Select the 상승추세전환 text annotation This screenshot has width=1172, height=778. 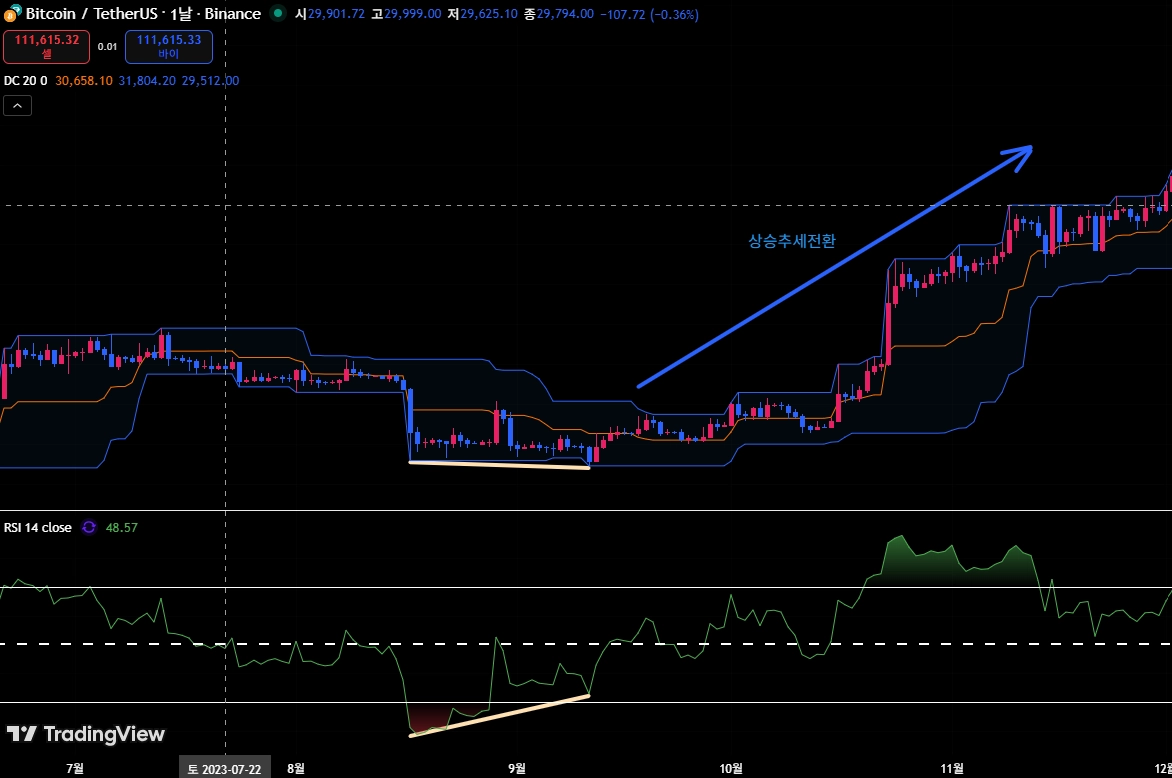[792, 241]
